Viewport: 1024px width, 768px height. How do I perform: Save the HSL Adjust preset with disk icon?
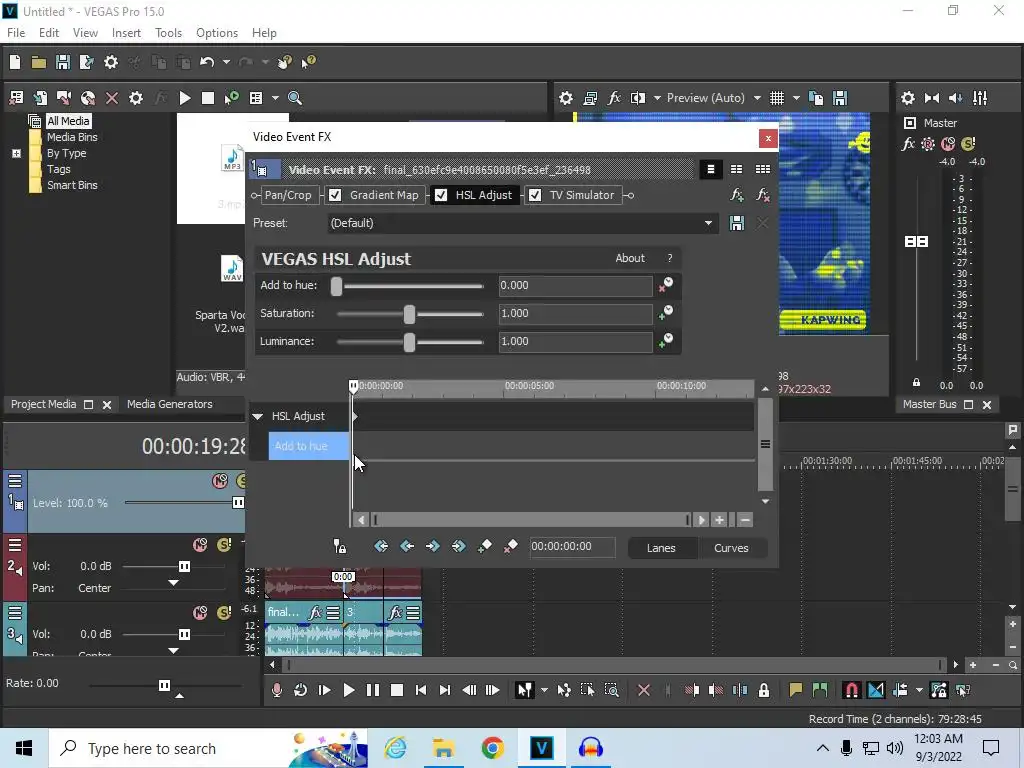coord(737,223)
